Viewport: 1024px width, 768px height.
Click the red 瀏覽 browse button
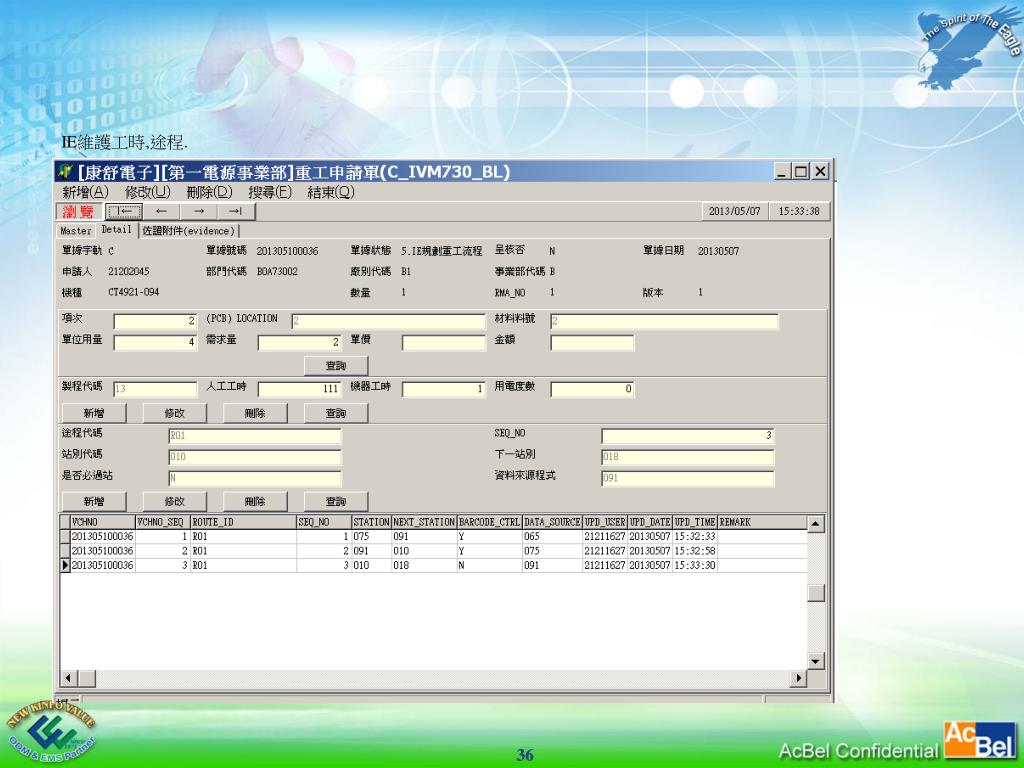(x=78, y=212)
